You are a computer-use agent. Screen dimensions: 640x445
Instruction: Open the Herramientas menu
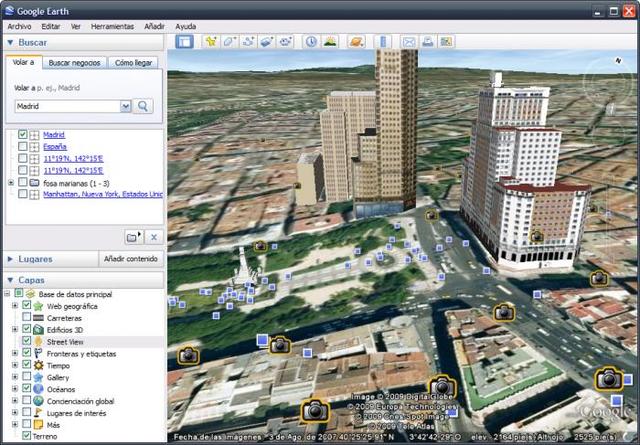click(x=112, y=27)
